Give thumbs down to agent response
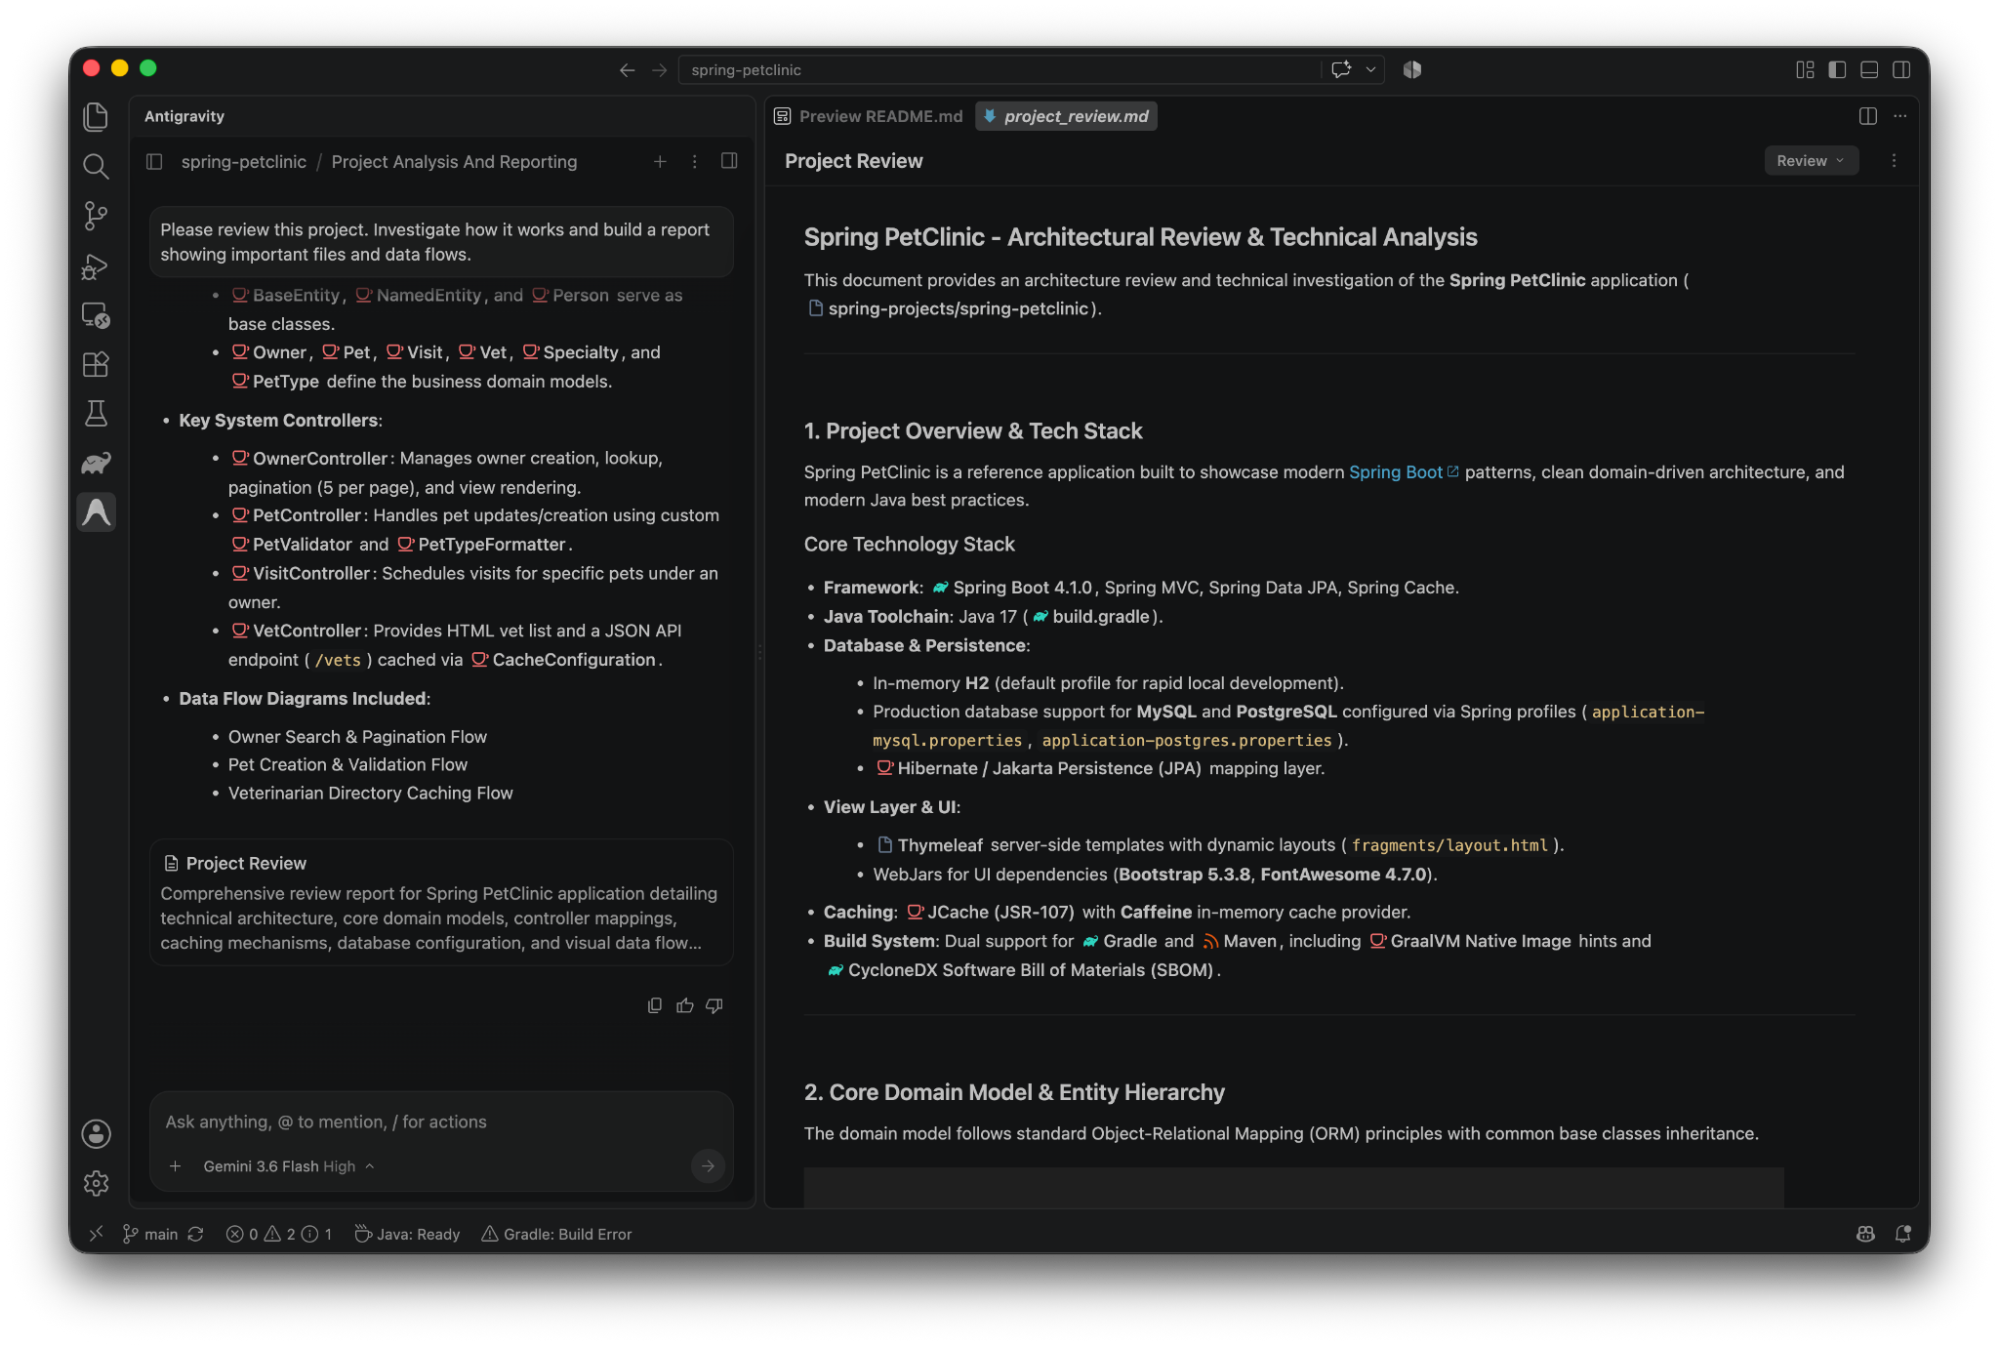 [714, 1005]
